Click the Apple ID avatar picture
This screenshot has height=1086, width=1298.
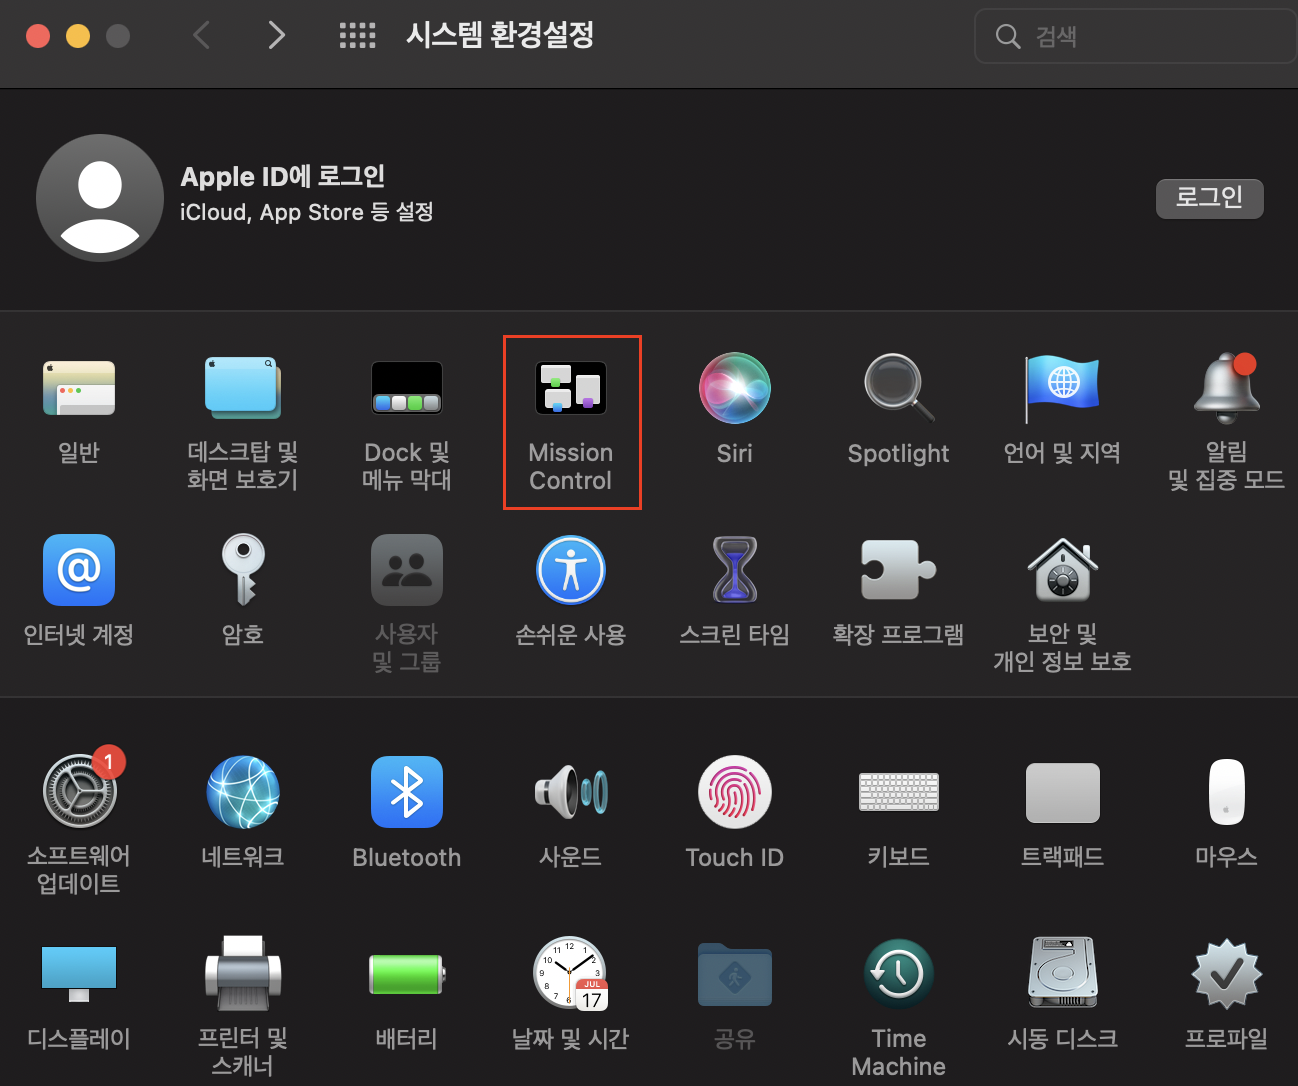pos(100,198)
